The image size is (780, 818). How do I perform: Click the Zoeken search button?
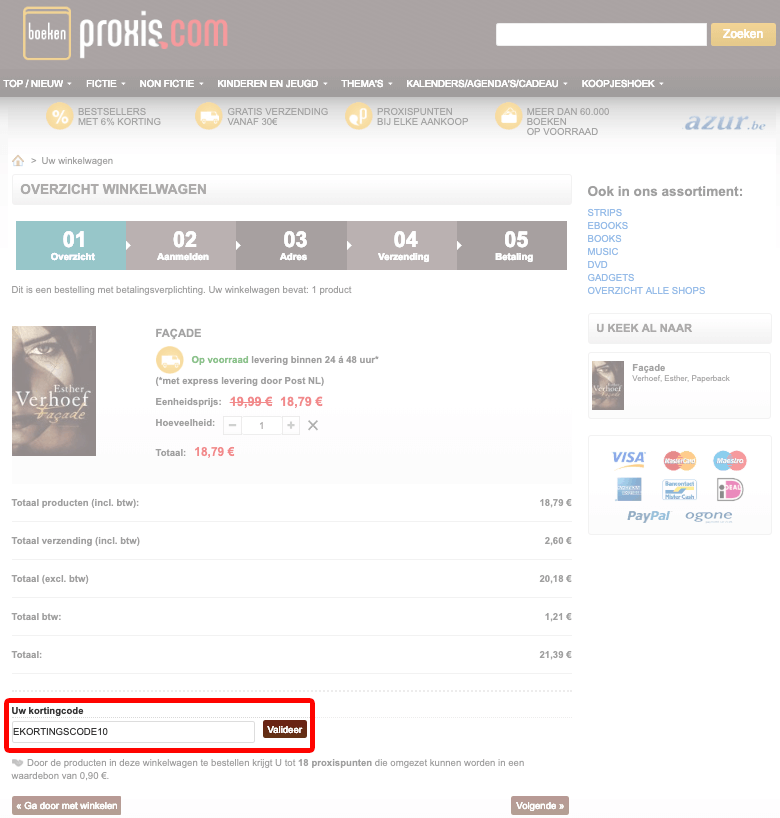tap(743, 34)
